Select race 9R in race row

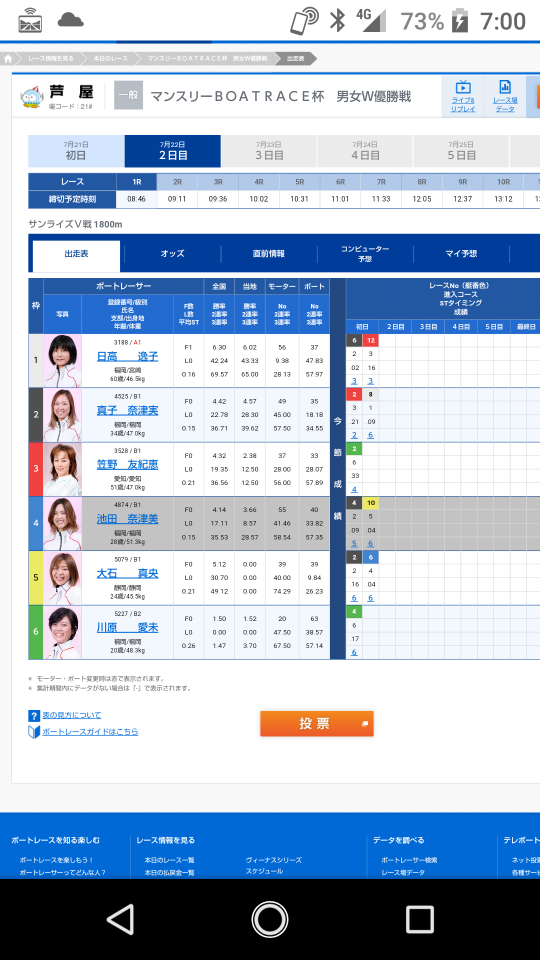point(463,182)
